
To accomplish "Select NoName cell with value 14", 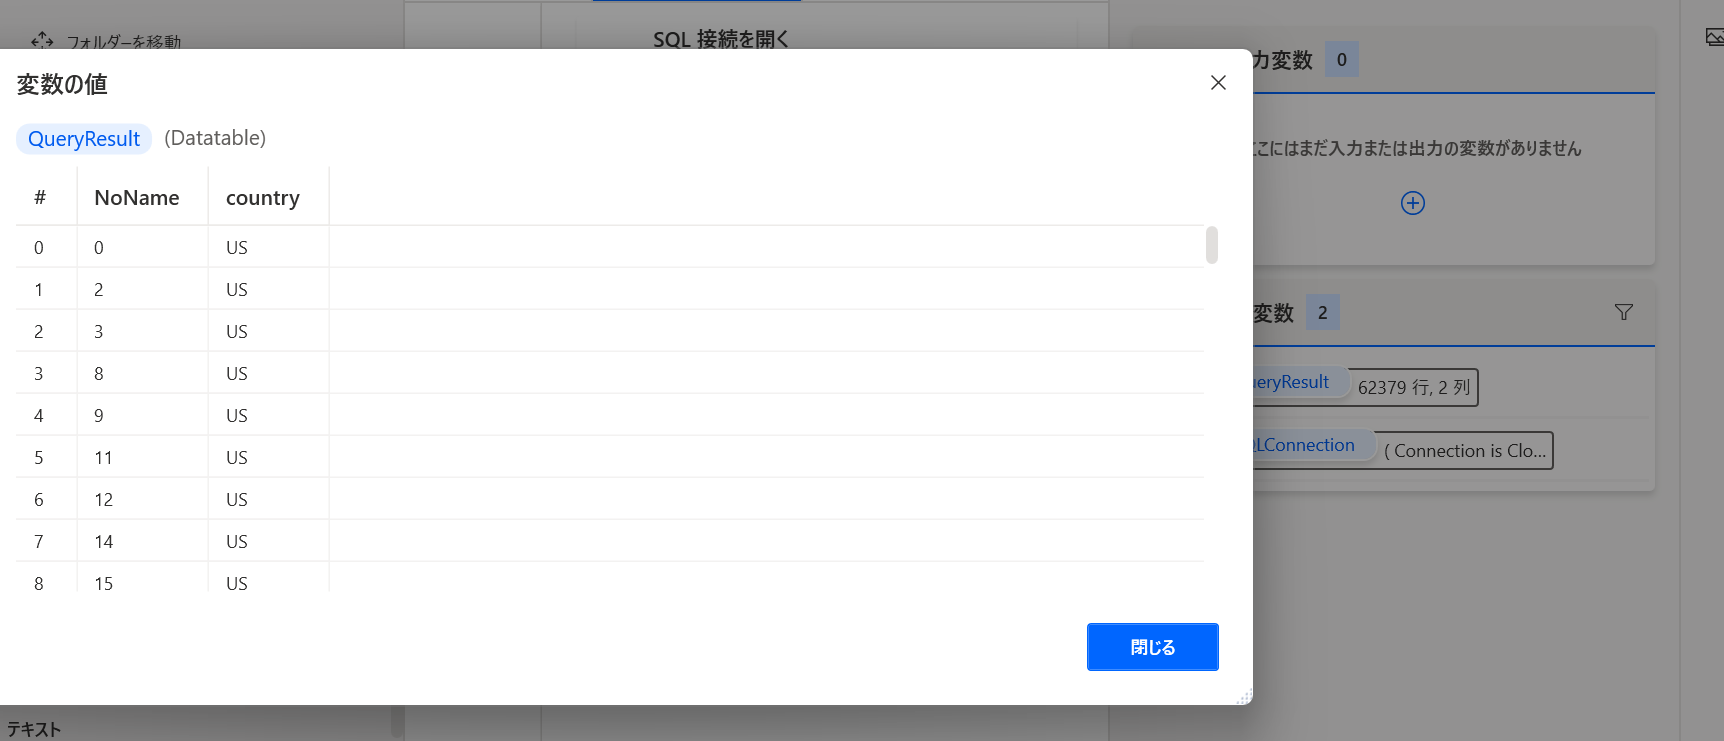I will pyautogui.click(x=142, y=541).
